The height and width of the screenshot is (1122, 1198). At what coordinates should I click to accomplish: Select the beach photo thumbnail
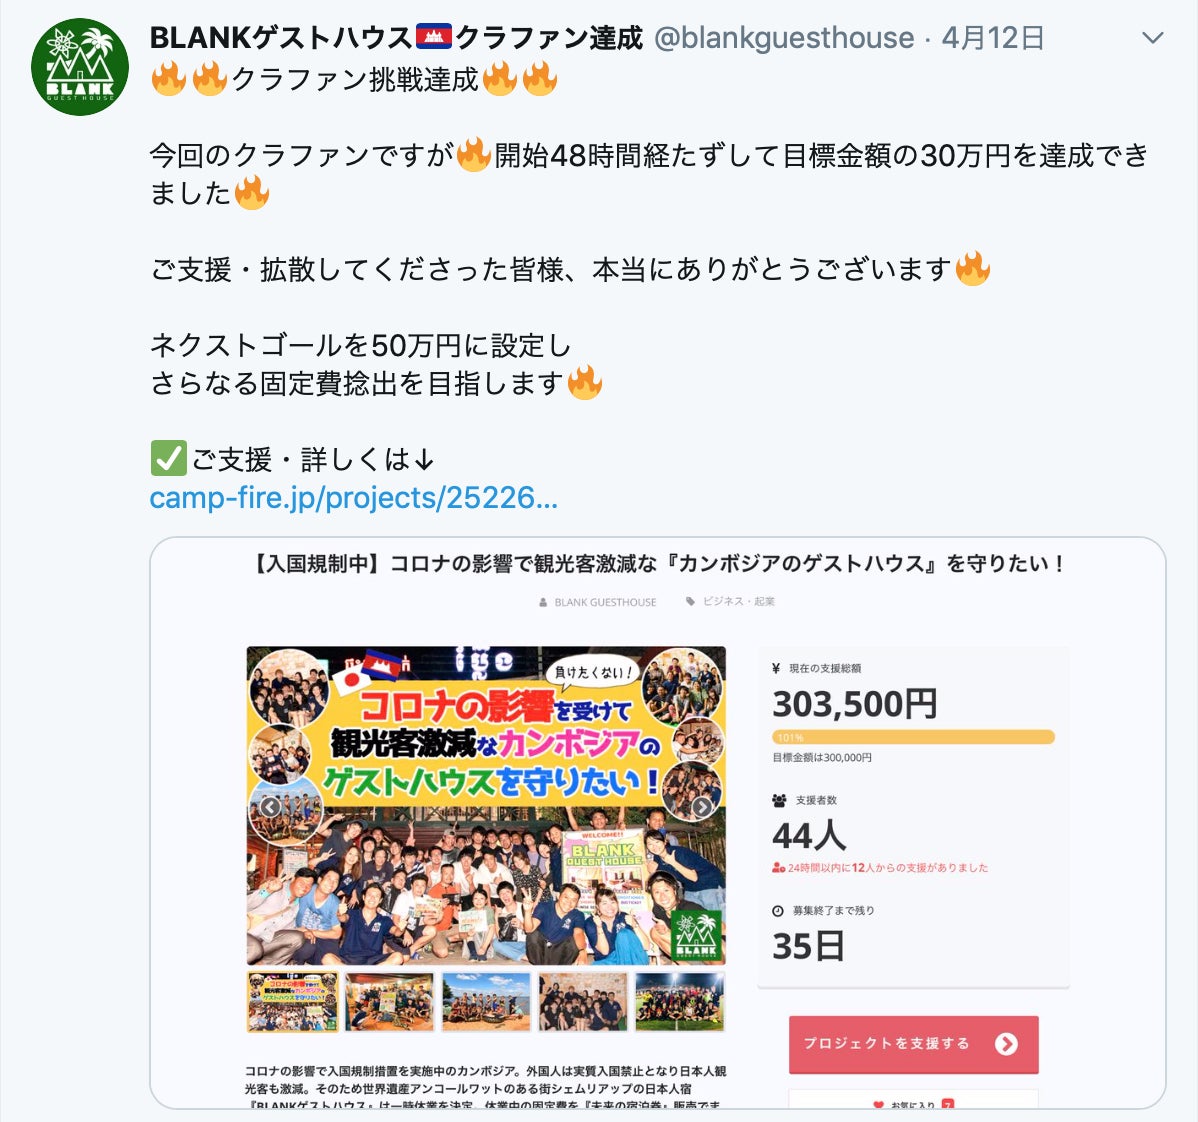tap(486, 1001)
